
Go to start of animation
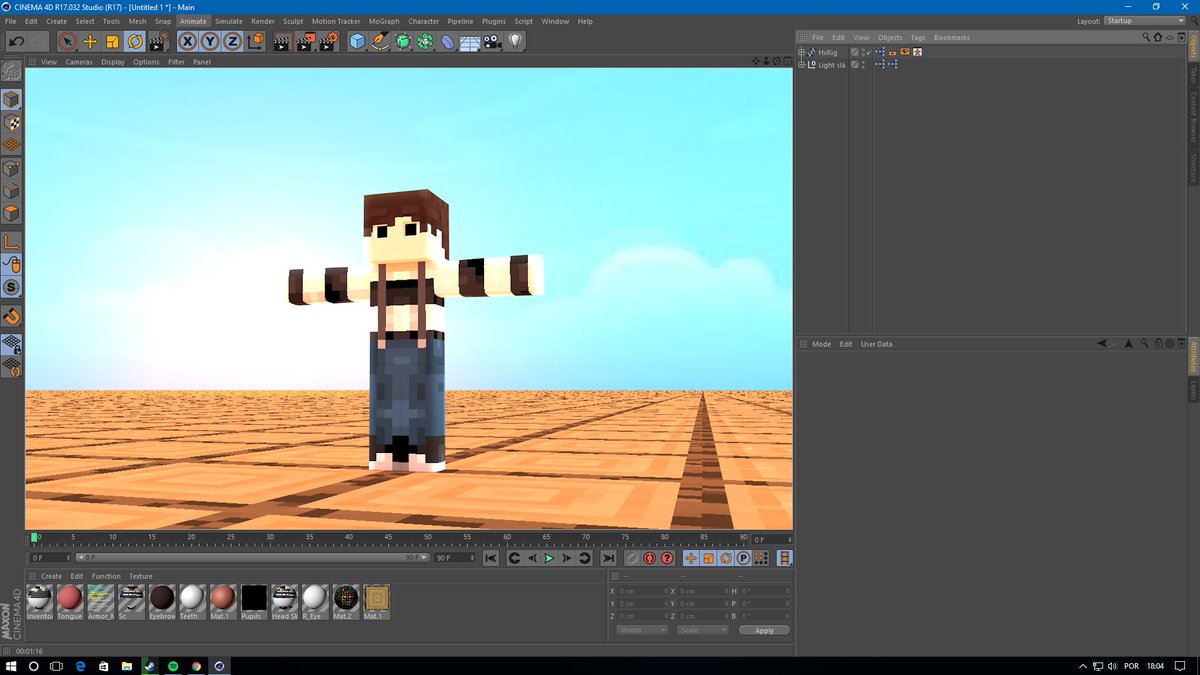[x=491, y=558]
